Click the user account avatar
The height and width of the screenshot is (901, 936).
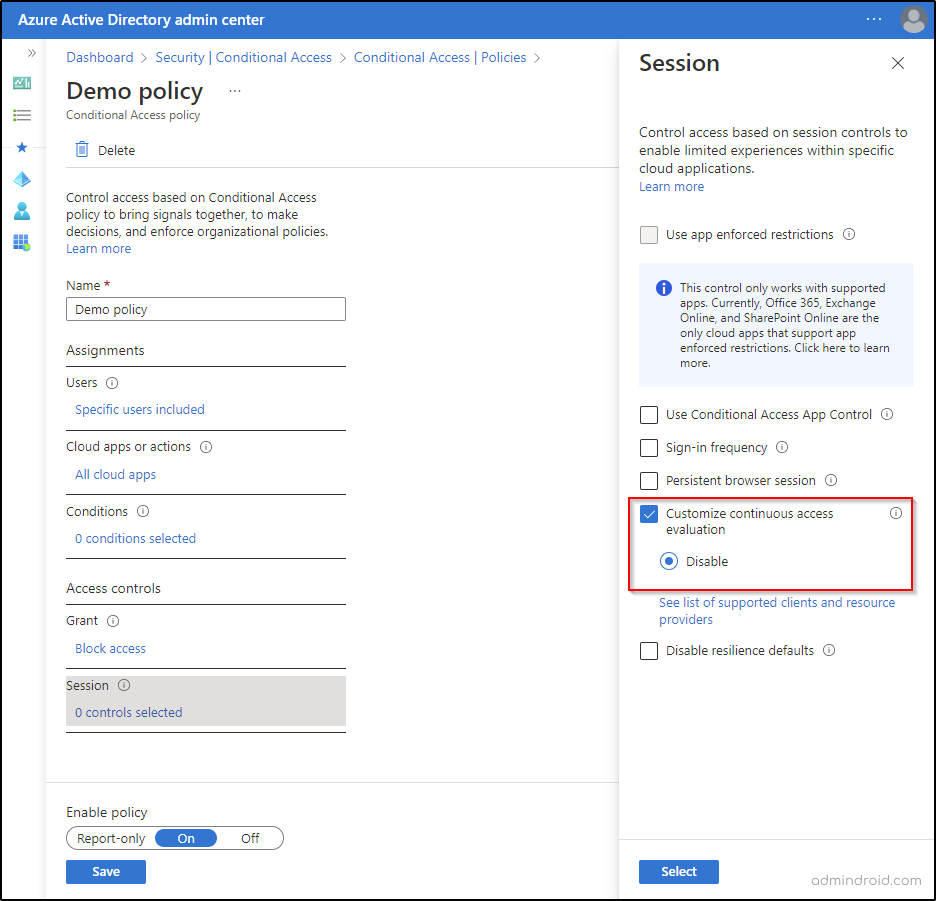(913, 20)
